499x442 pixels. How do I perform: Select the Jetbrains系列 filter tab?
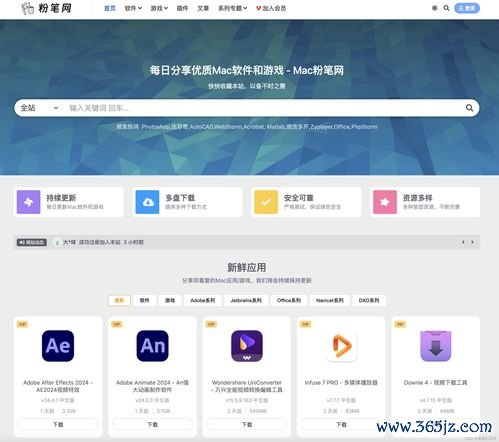[x=246, y=300]
